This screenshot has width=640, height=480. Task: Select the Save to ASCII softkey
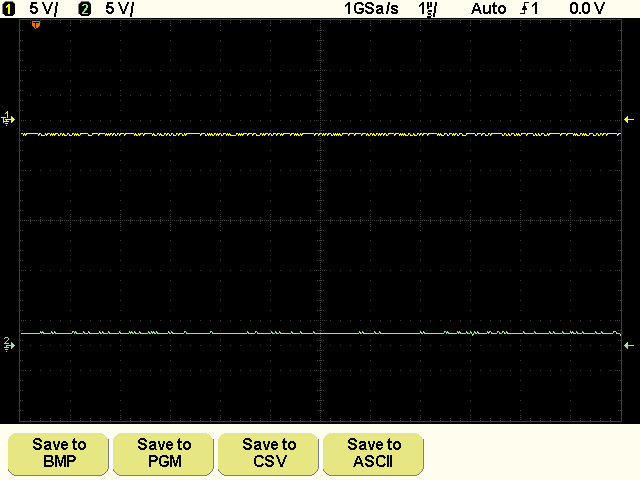click(373, 454)
